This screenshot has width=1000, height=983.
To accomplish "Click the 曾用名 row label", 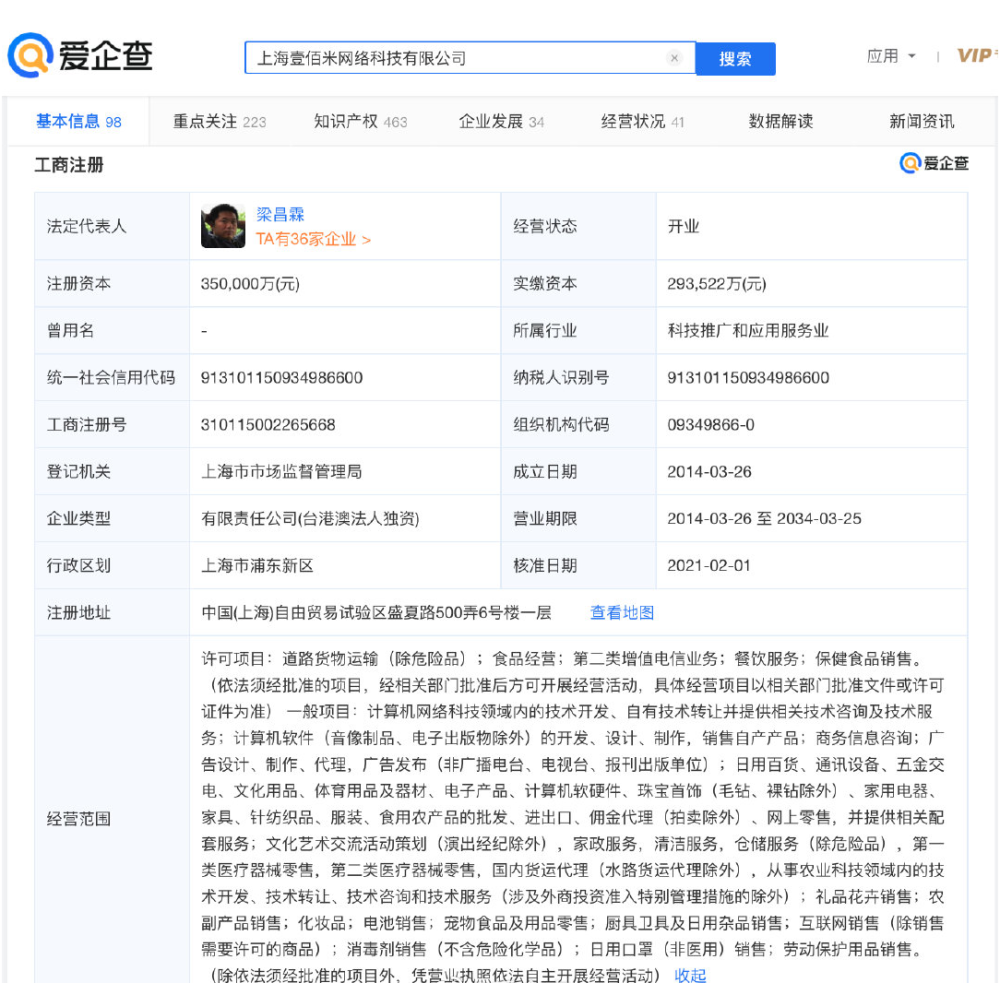I will [x=70, y=330].
